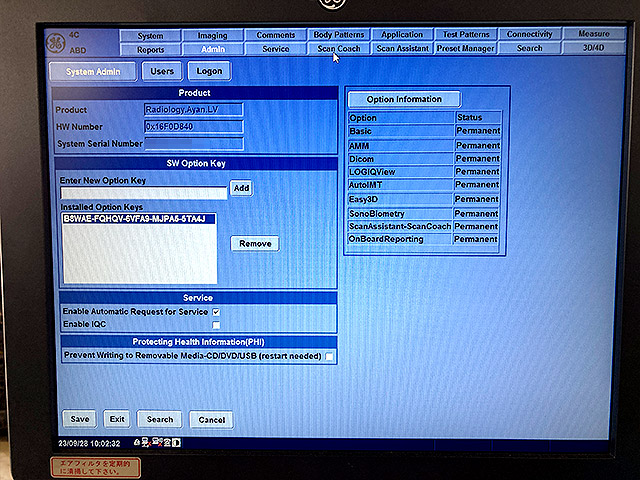Image resolution: width=640 pixels, height=480 pixels.
Task: Click the Option Information button
Action: (x=404, y=99)
